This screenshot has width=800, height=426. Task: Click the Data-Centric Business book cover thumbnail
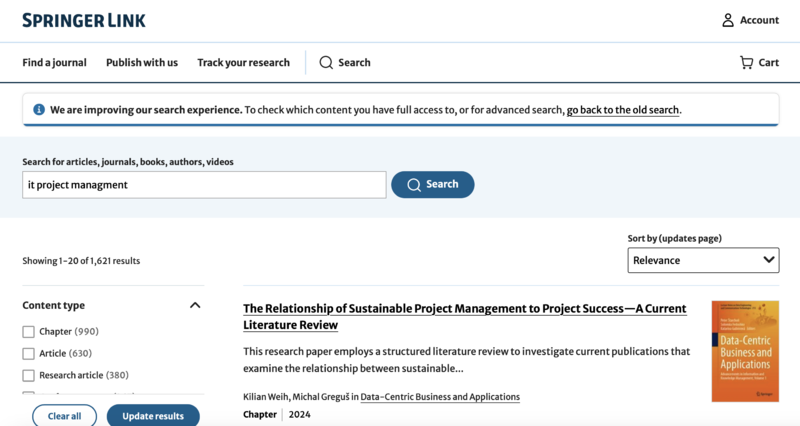[x=745, y=351]
